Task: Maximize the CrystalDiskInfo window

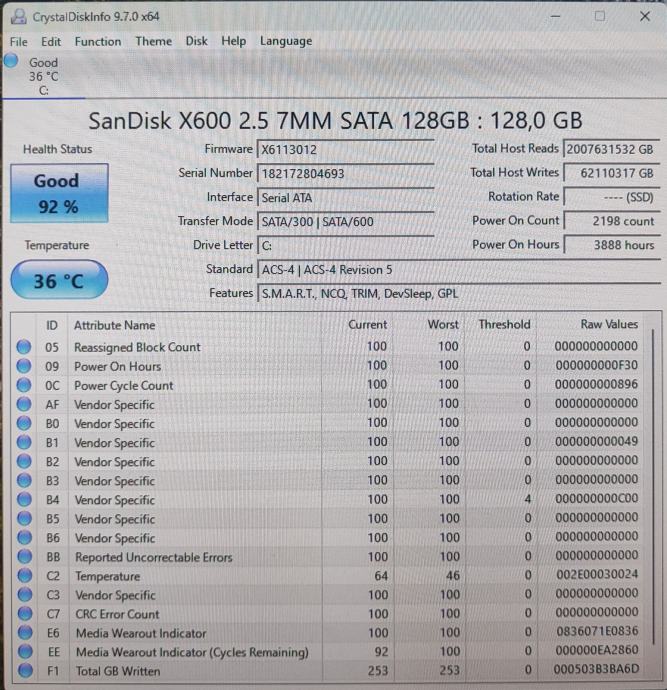Action: (x=600, y=17)
